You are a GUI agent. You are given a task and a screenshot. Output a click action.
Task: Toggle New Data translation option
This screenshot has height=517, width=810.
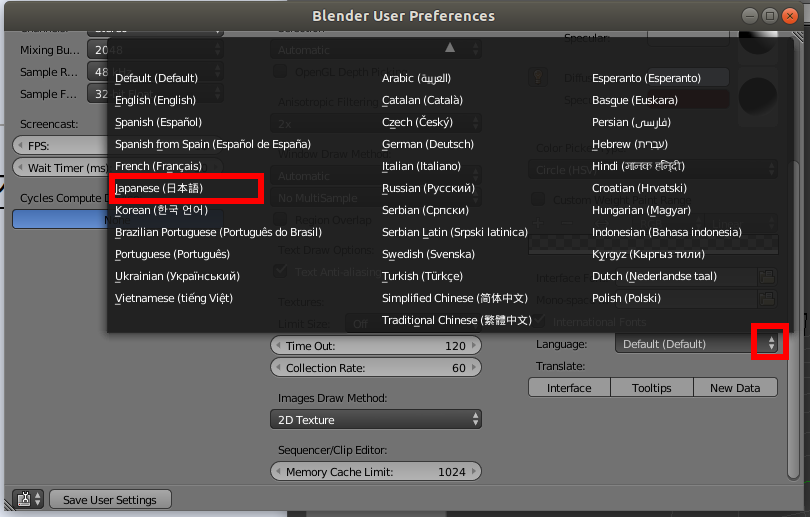pyautogui.click(x=735, y=388)
